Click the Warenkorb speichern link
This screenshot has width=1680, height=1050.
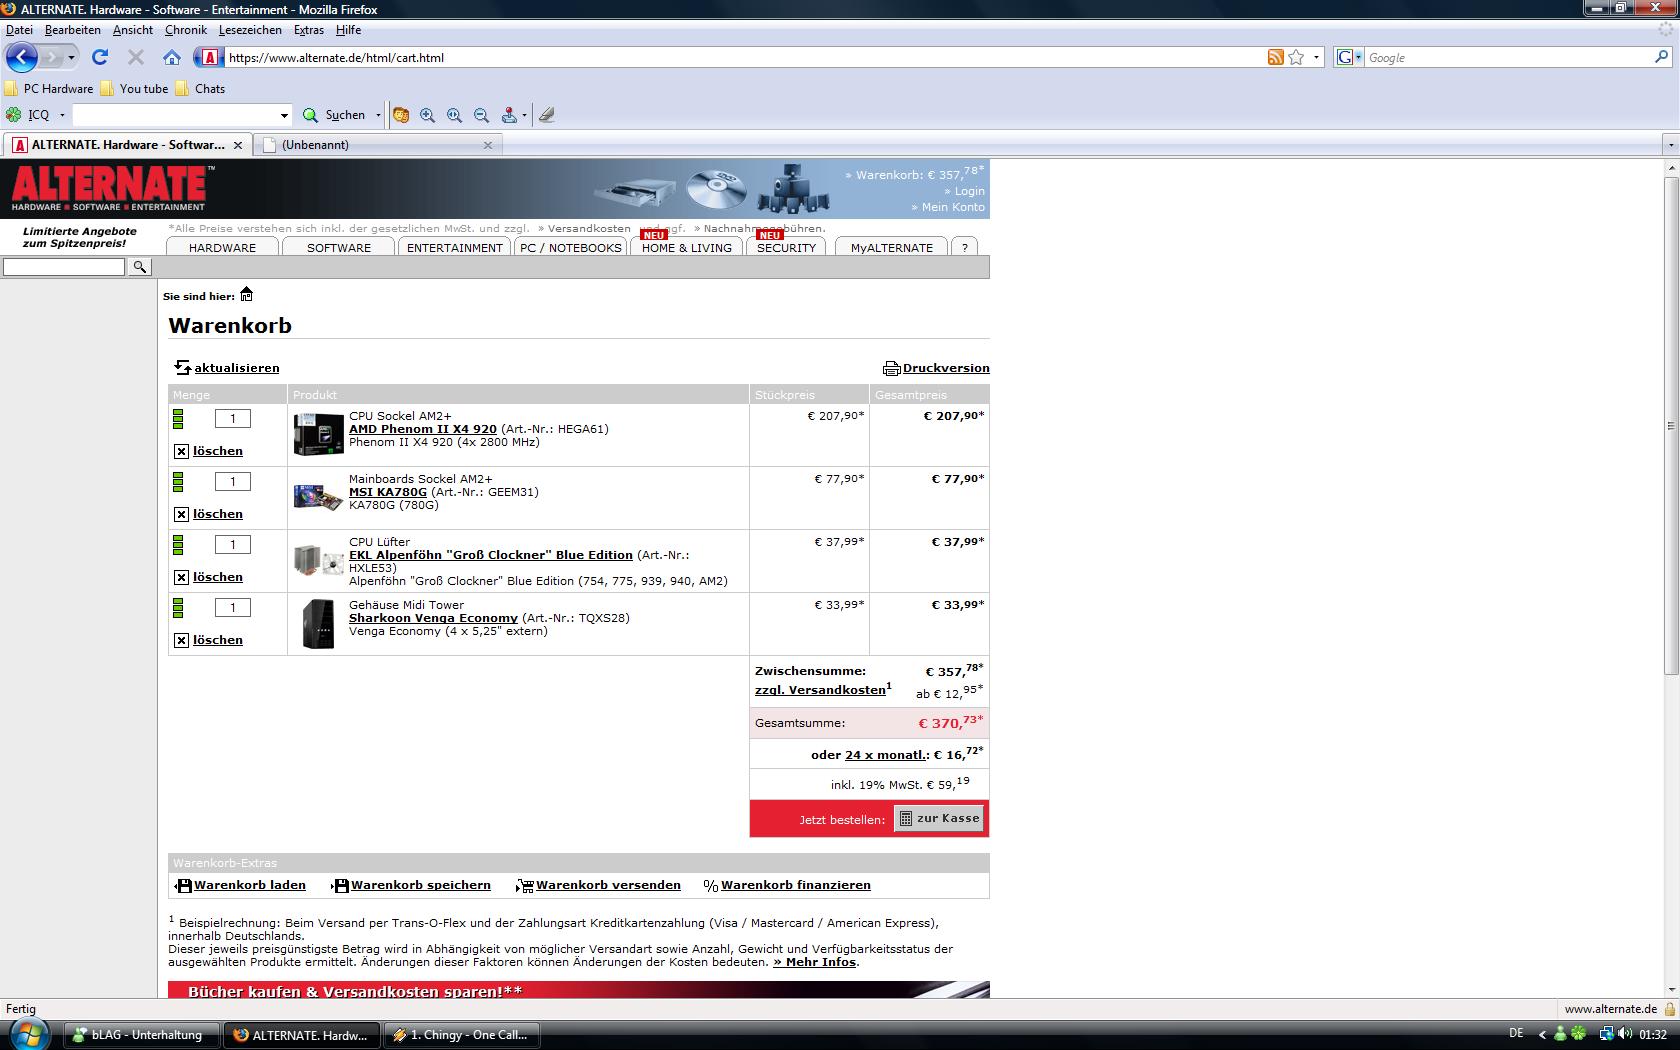(x=421, y=885)
